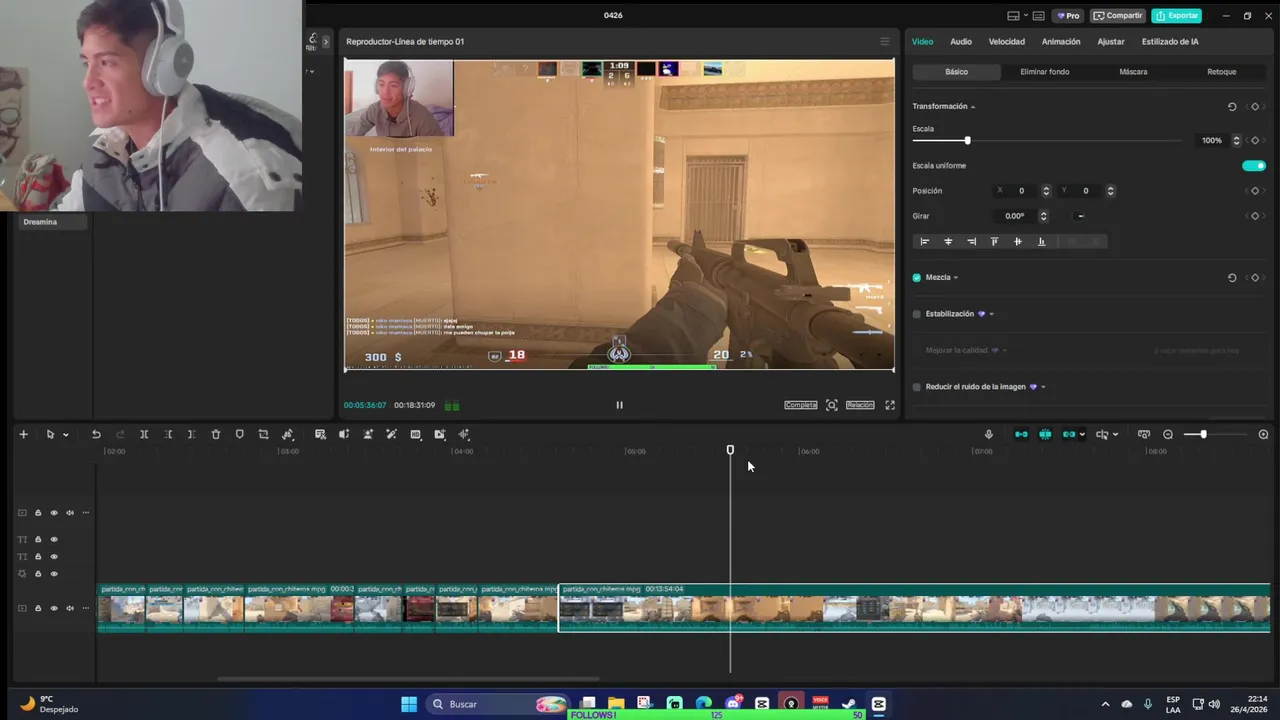Toggle main track magnet in the timeline toolbar
The image size is (1280, 720).
(x=1021, y=434)
